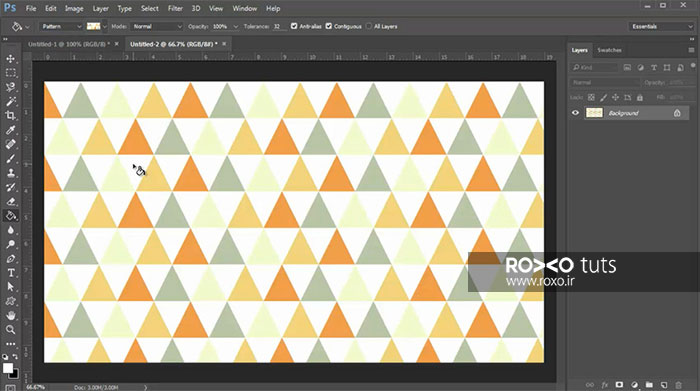Click the layer styles fx icon
Image resolution: width=700 pixels, height=391 pixels.
pyautogui.click(x=604, y=385)
